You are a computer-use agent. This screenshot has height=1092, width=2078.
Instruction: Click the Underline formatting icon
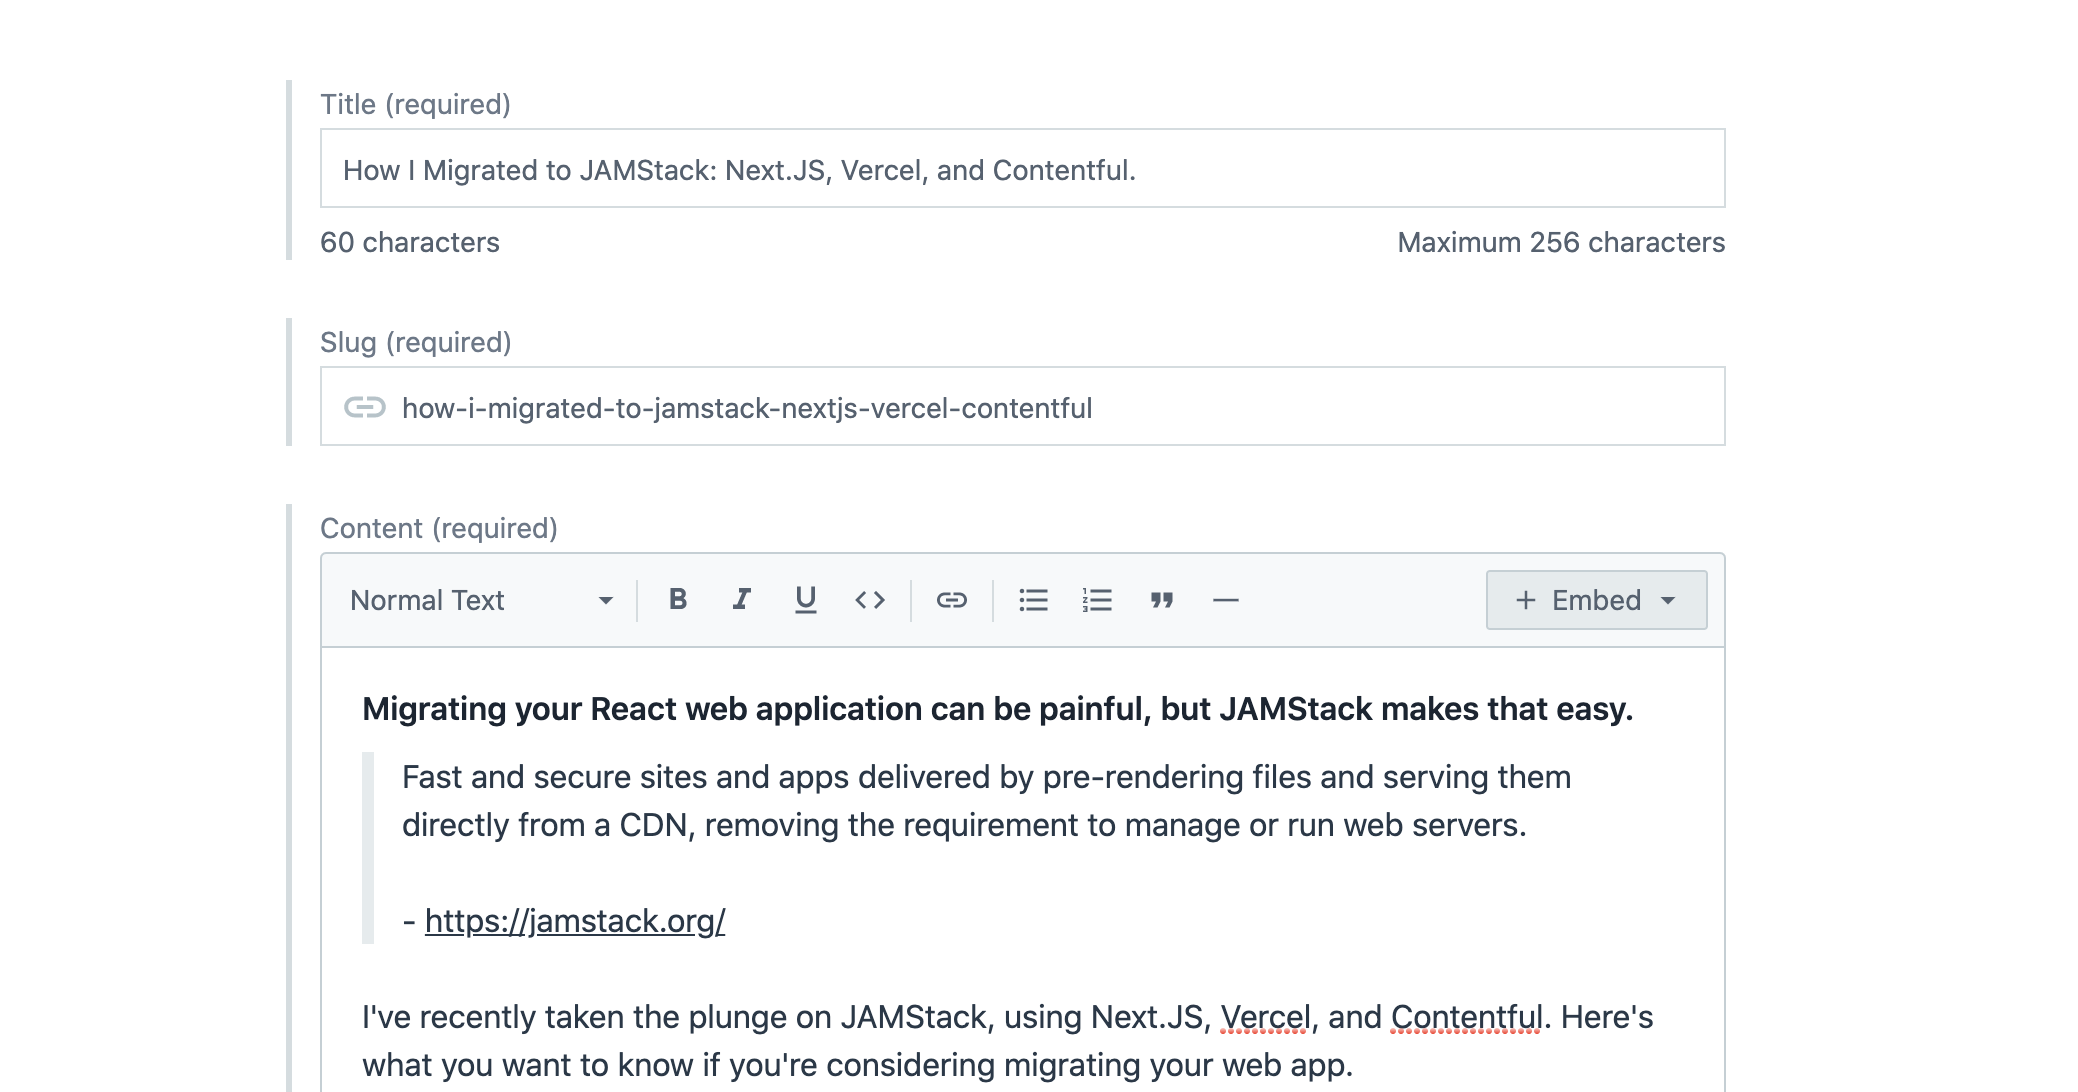(804, 600)
